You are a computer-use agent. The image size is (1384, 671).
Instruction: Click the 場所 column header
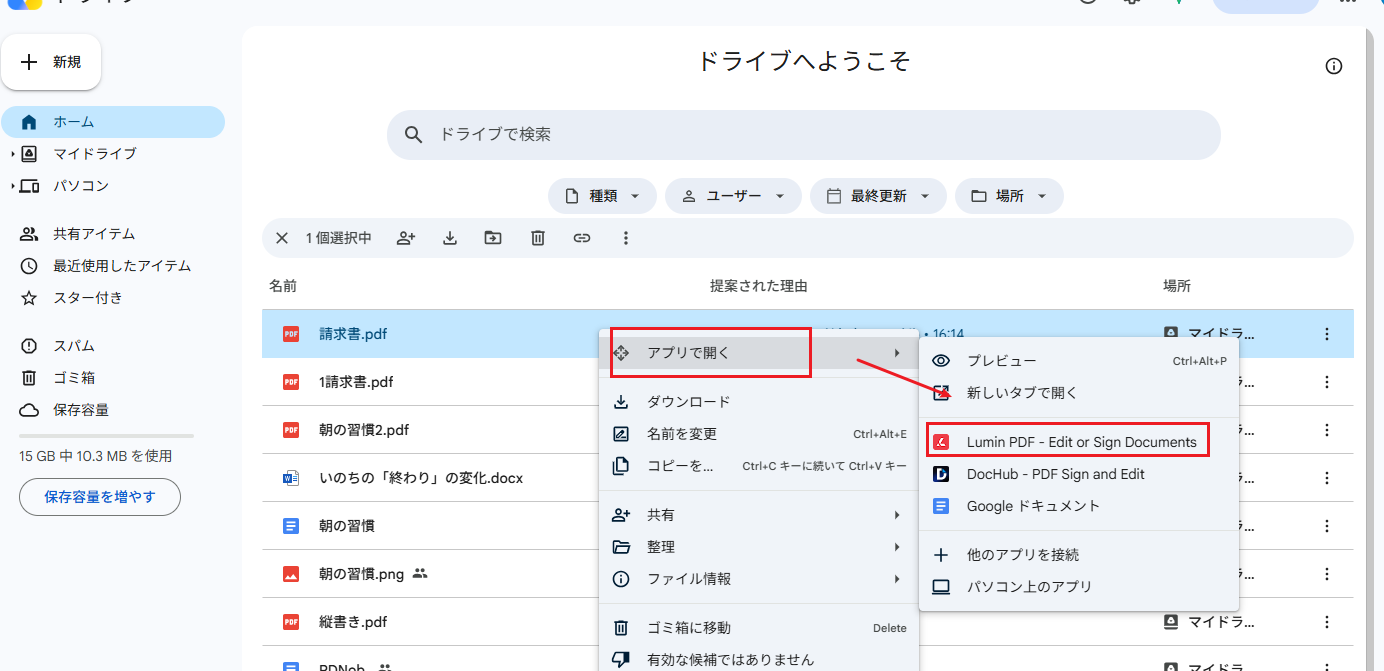coord(1177,286)
